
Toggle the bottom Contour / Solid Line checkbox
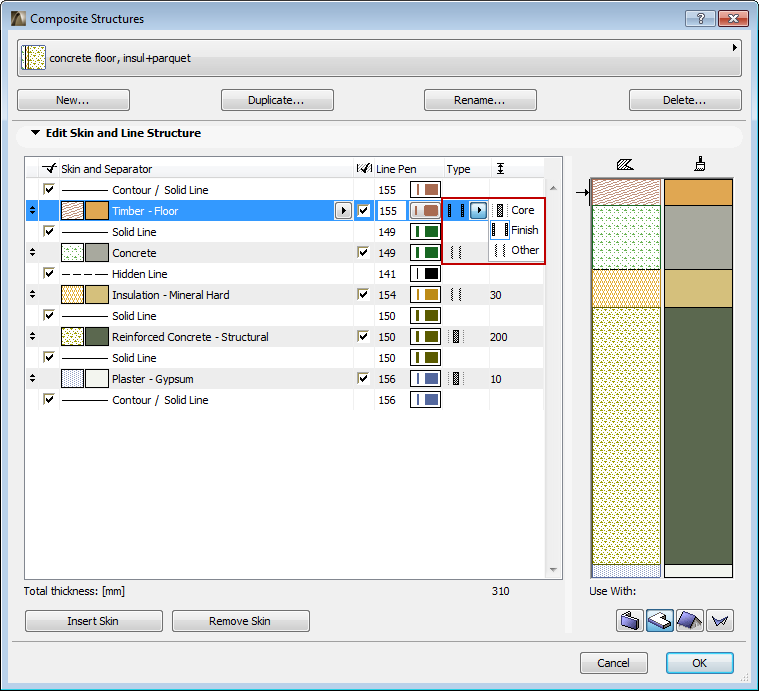(x=49, y=400)
